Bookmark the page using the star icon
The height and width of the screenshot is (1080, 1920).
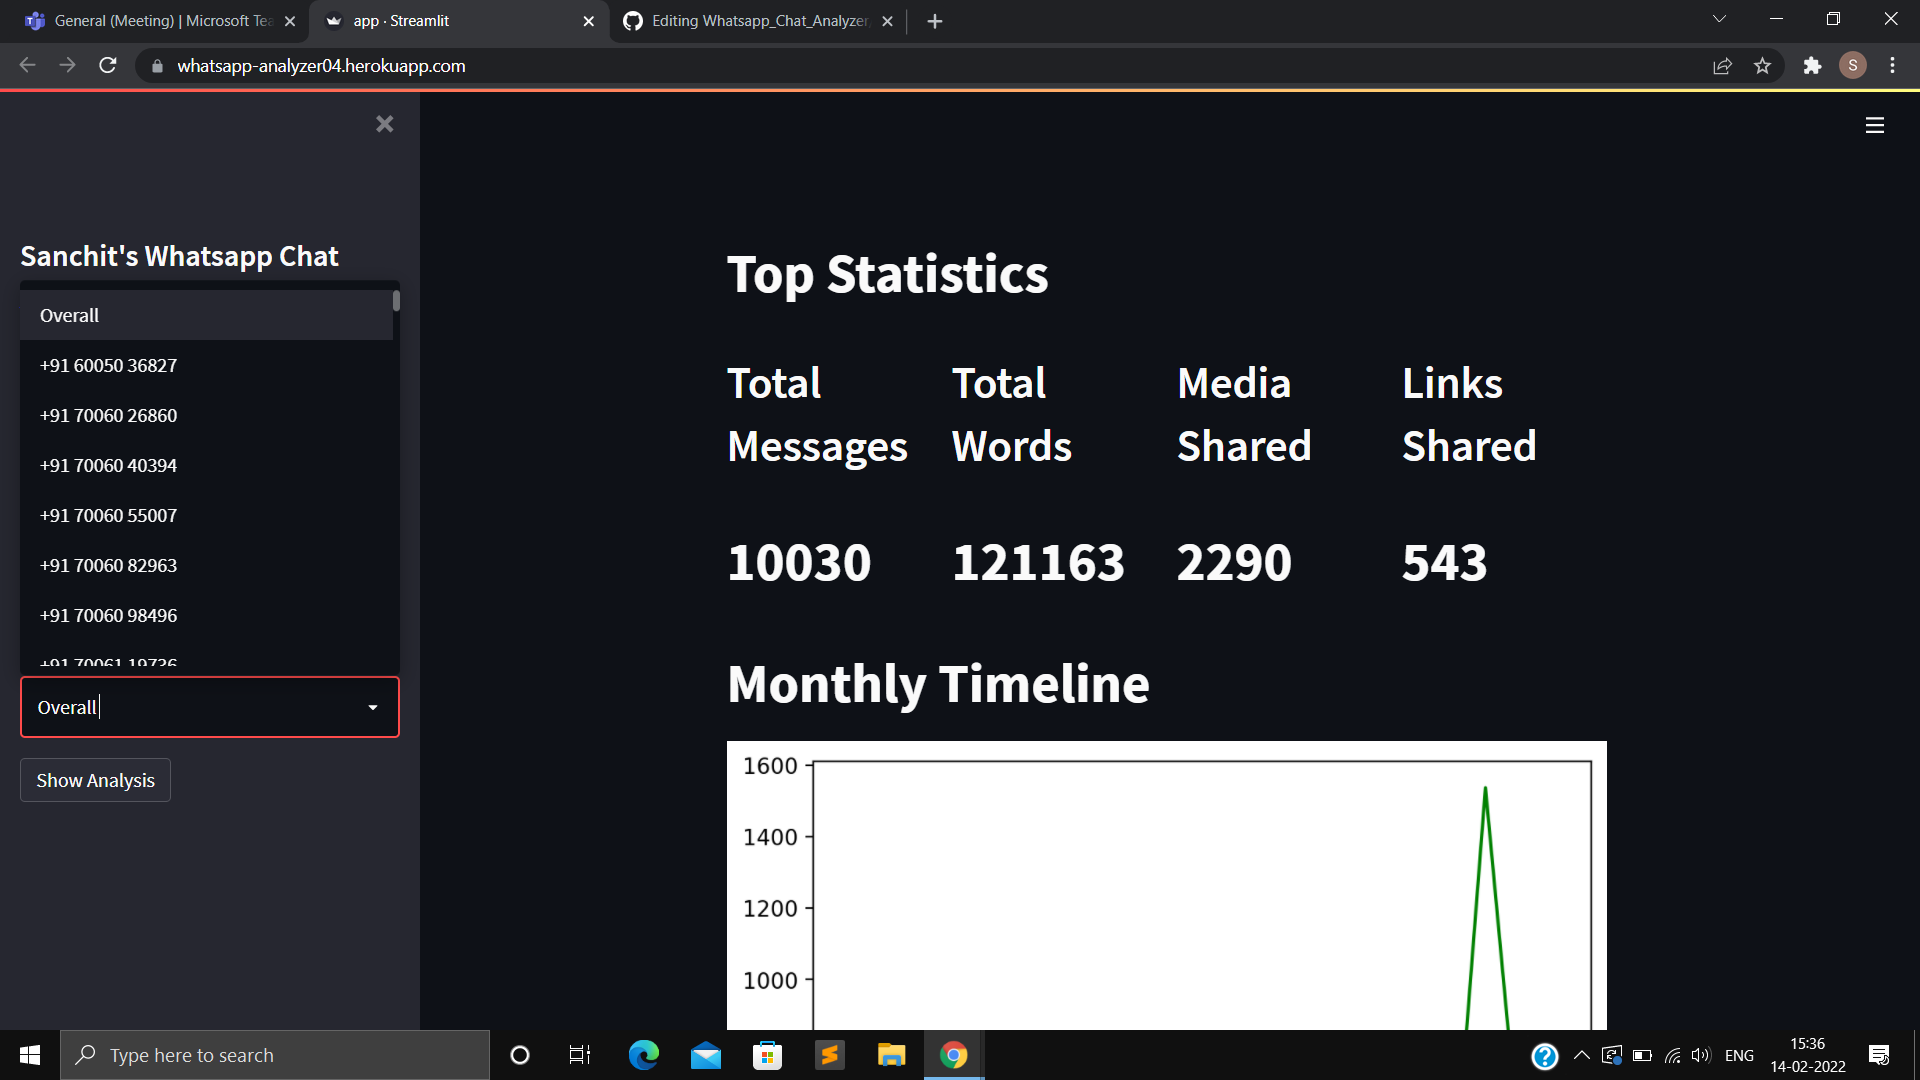pos(1763,65)
